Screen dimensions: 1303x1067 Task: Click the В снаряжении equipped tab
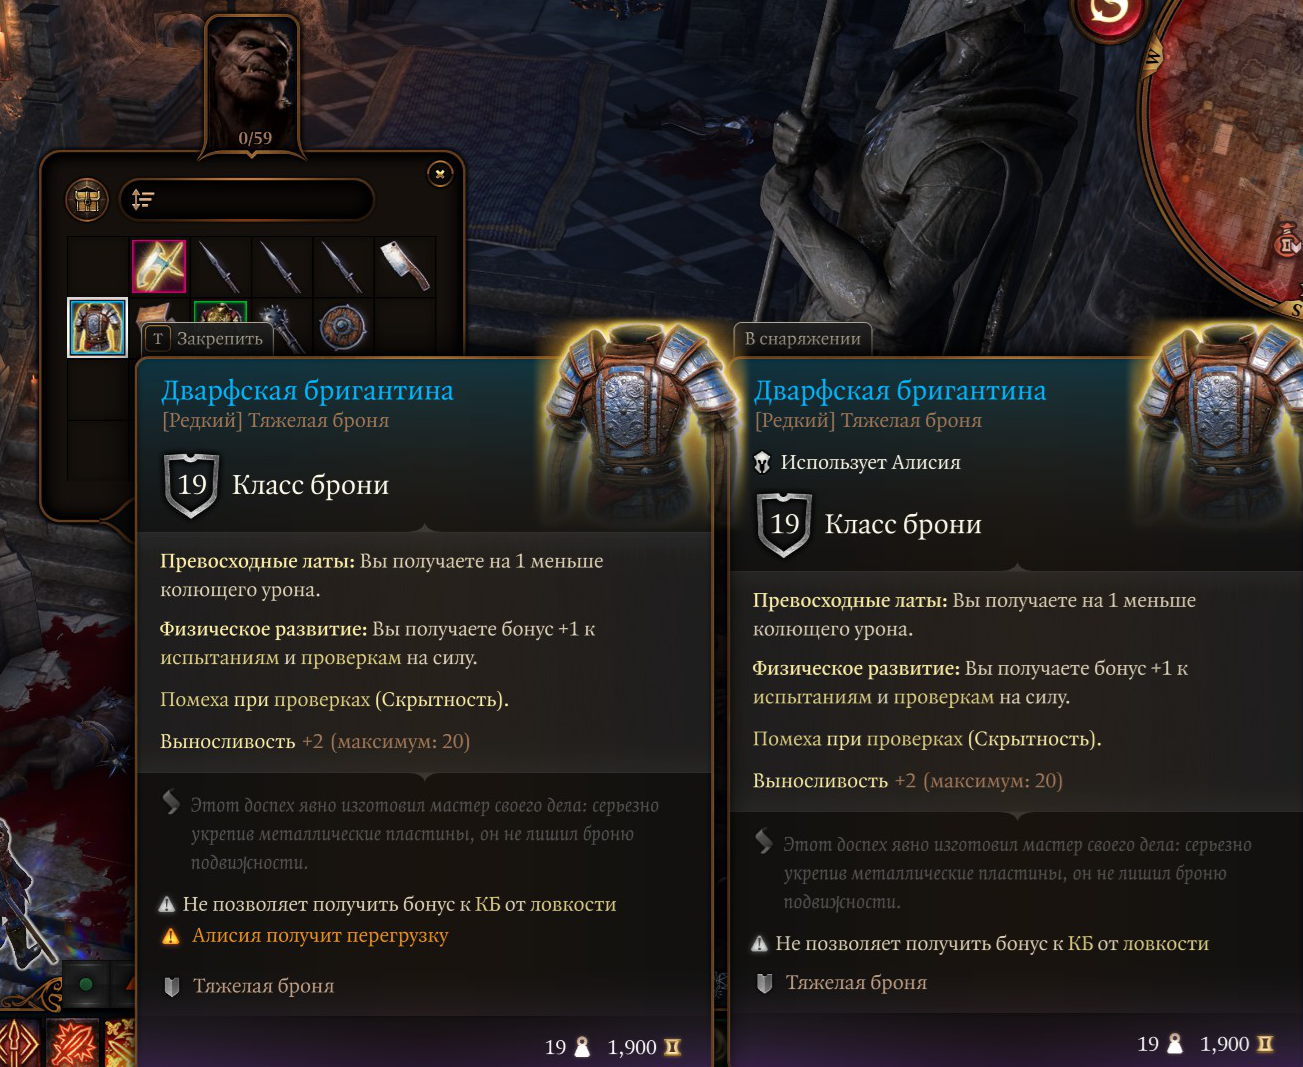[803, 339]
